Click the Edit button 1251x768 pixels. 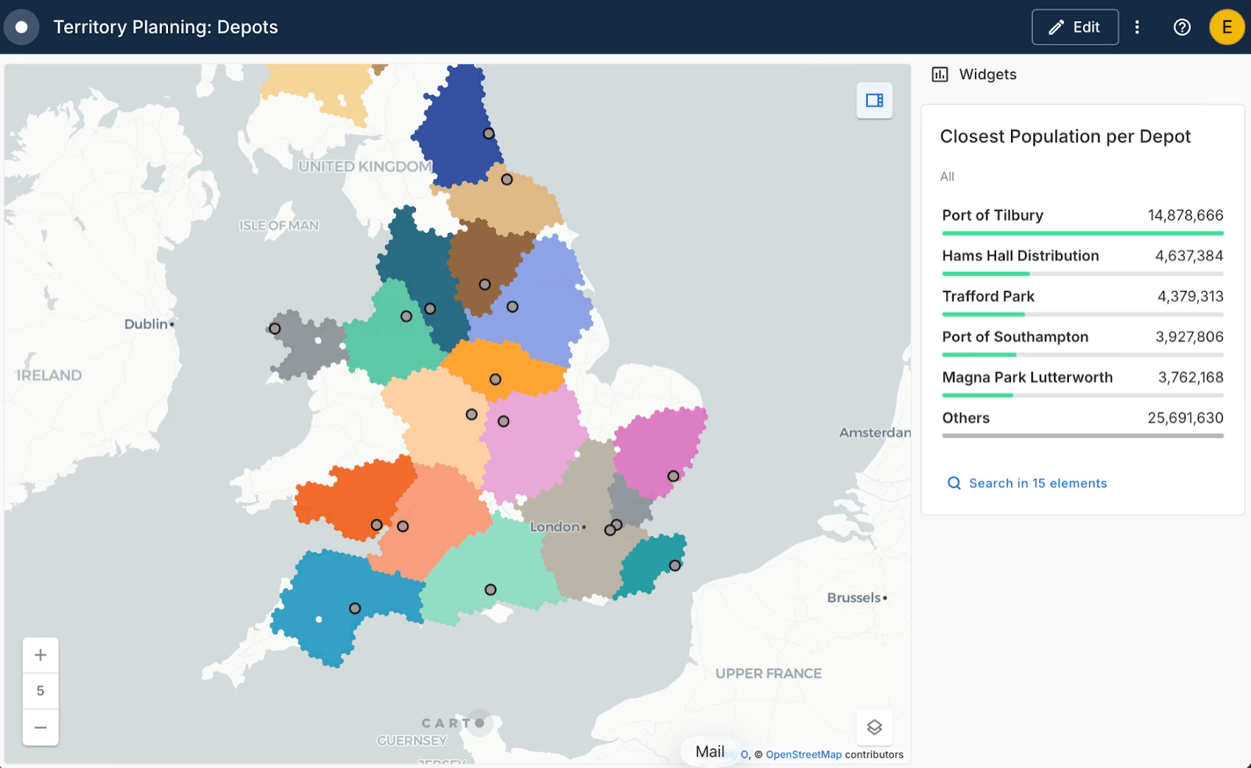click(x=1075, y=27)
